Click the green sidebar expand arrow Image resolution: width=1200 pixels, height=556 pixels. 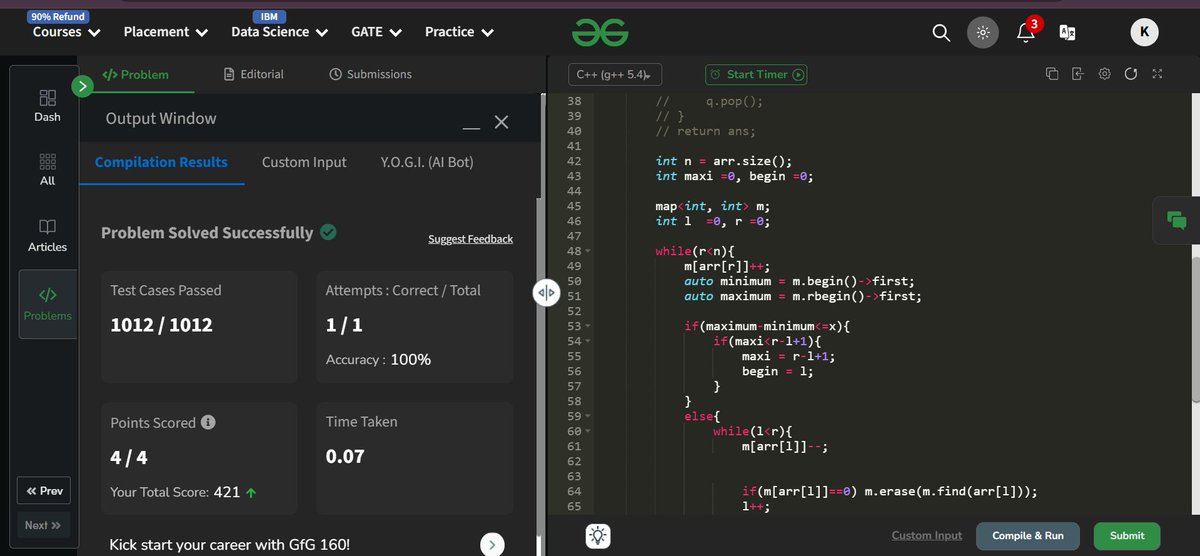[x=83, y=87]
